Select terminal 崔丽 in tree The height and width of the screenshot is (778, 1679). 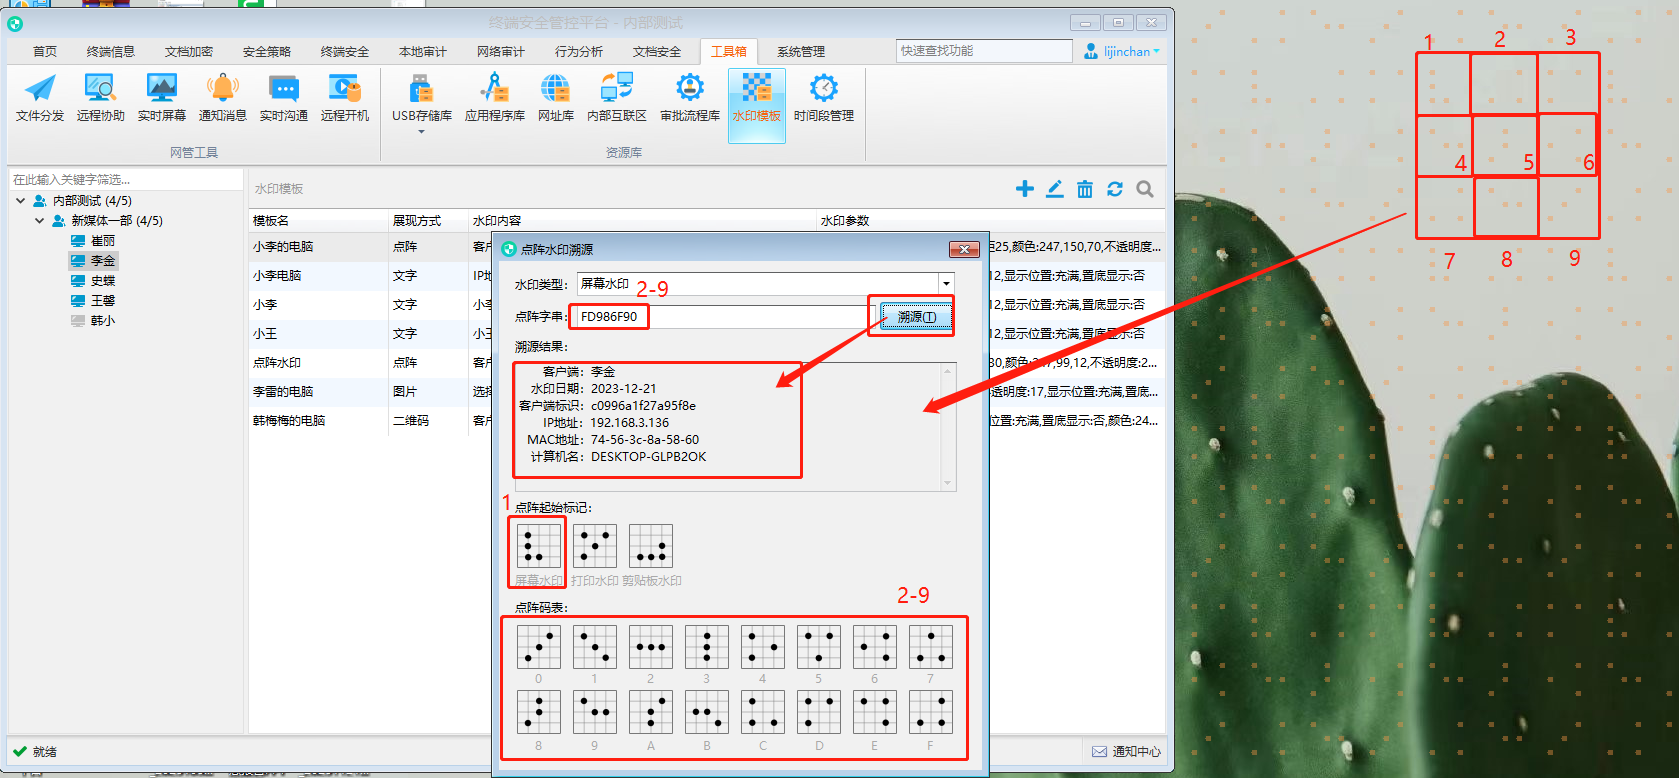(x=93, y=241)
